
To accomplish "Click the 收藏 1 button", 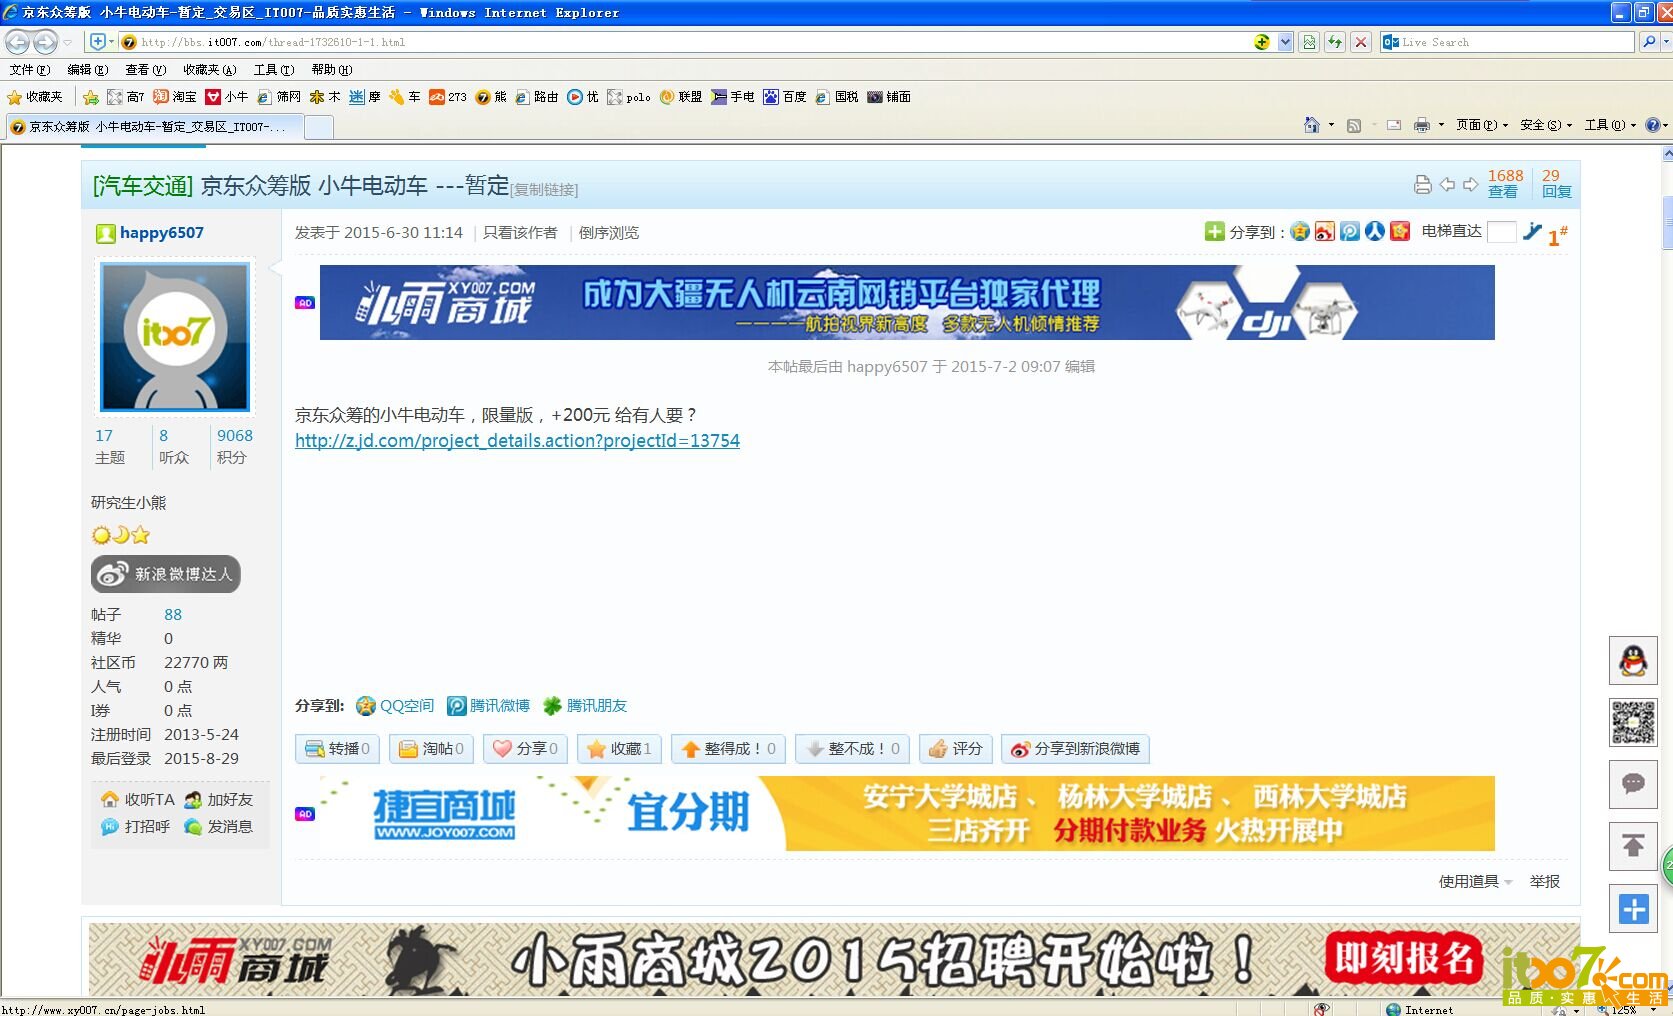I will 619,748.
